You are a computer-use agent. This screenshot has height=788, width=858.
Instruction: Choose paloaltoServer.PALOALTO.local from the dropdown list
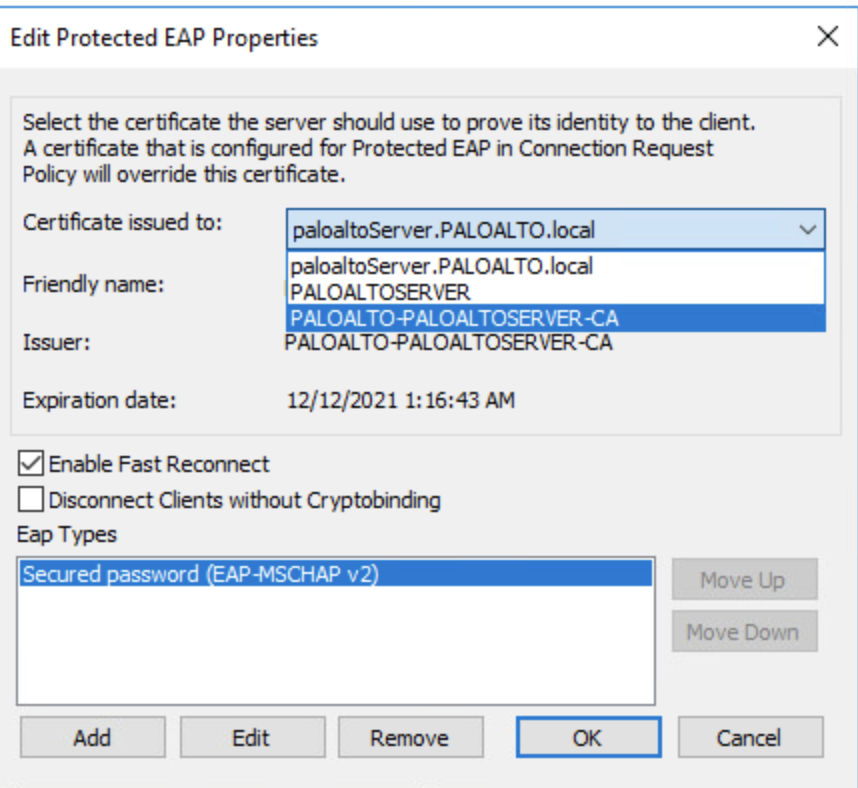443,267
